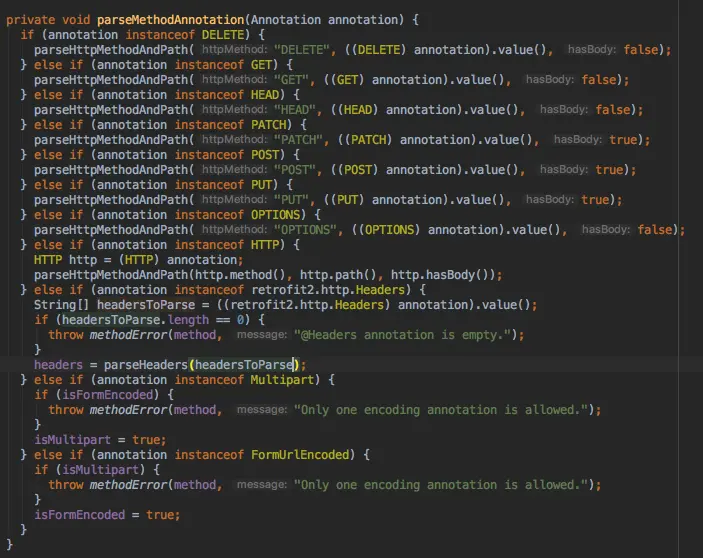The width and height of the screenshot is (703, 558).
Task: Click OPTIONS in the 'instanceof OPTIONS' condition
Action: (x=275, y=215)
